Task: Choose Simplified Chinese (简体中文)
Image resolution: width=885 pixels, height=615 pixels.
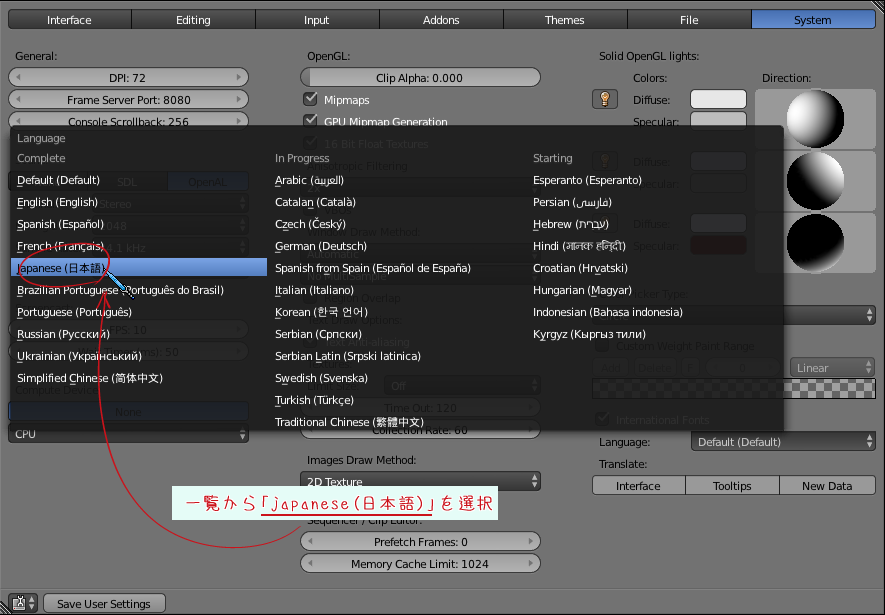Action: click(x=139, y=378)
